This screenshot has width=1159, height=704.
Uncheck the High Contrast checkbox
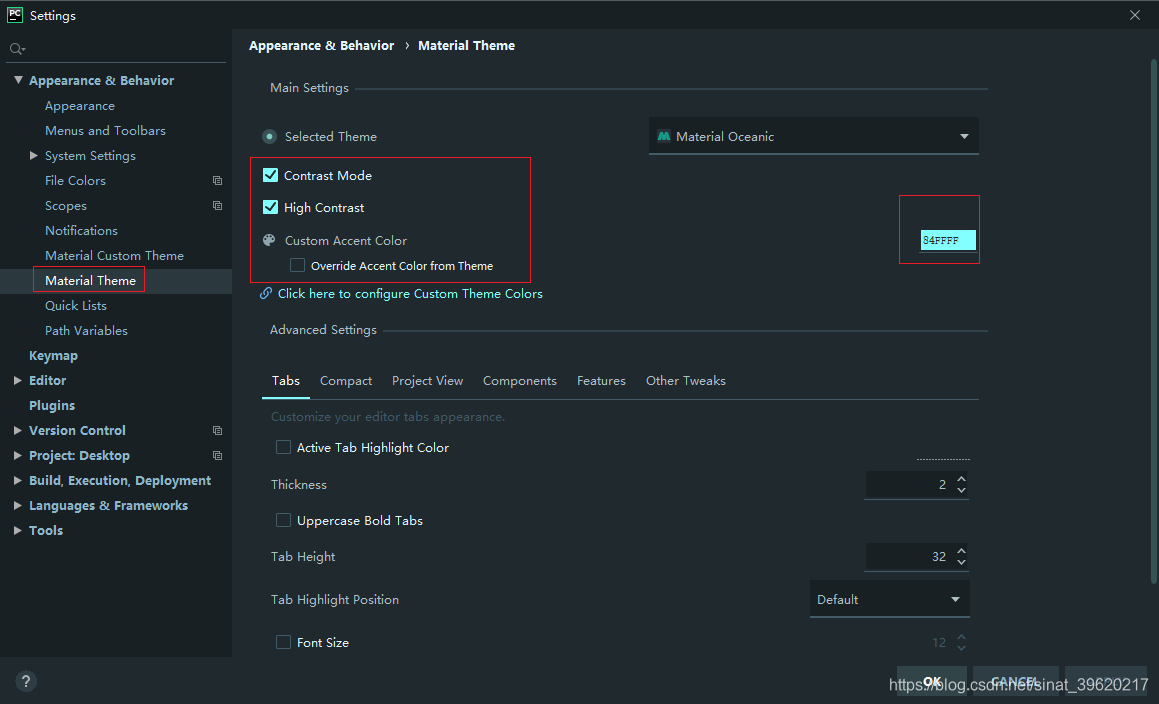point(271,207)
